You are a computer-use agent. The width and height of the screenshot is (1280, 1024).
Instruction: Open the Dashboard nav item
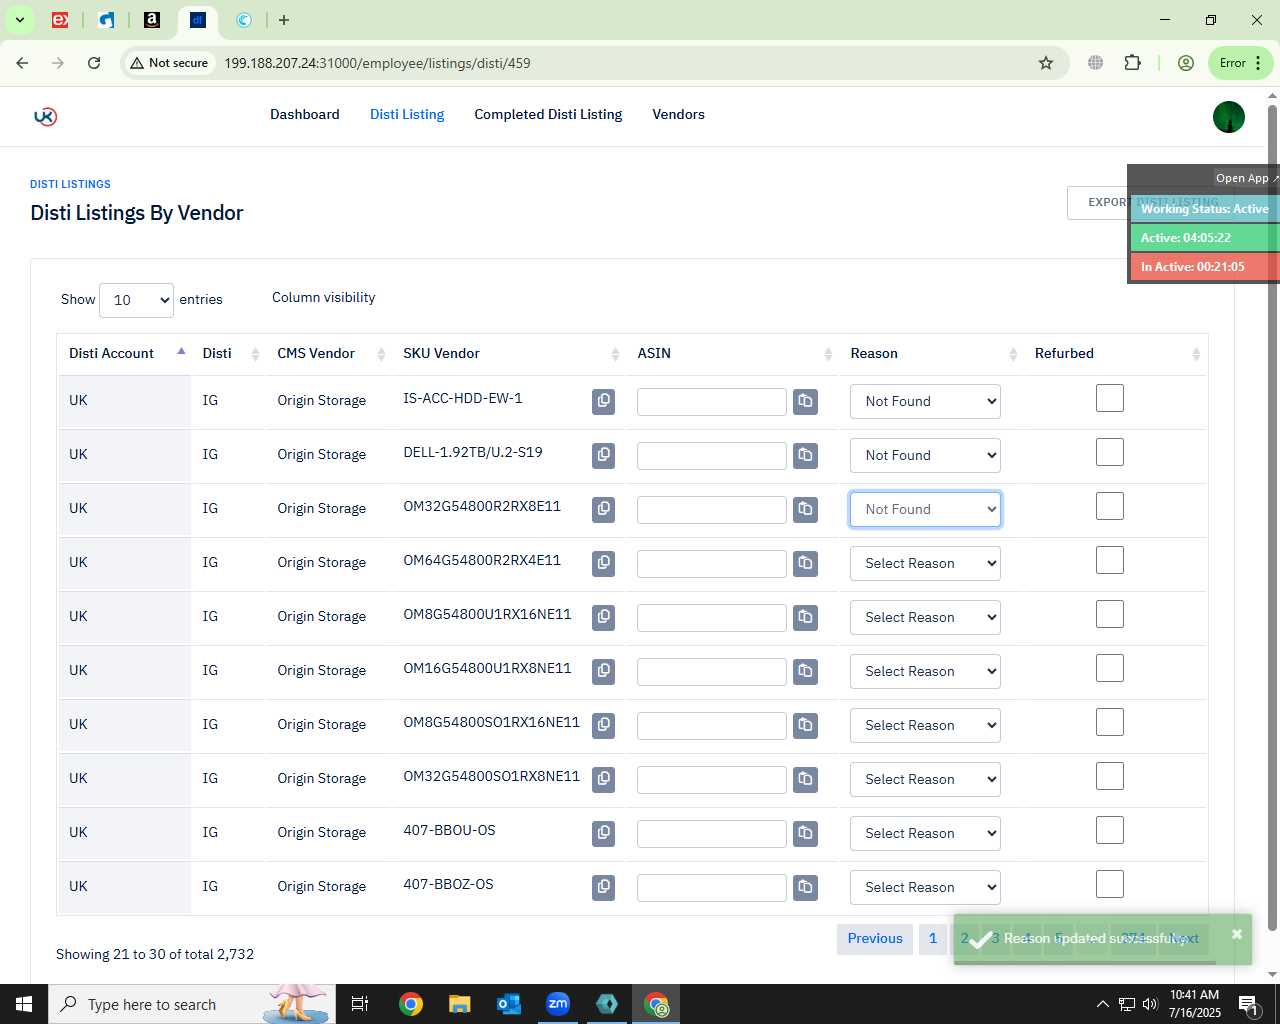(x=305, y=115)
